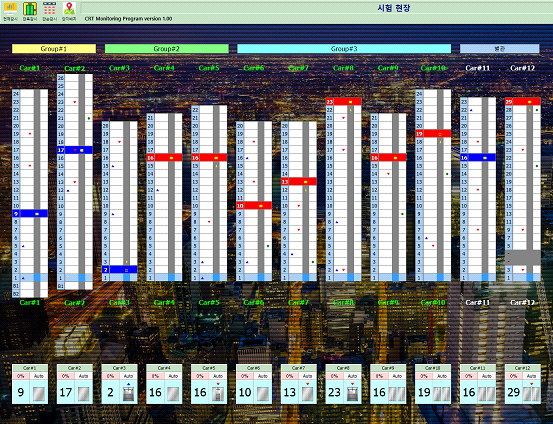Select the red grid panel toolbar icon
Image resolution: width=553 pixels, height=424 pixels.
click(x=49, y=8)
